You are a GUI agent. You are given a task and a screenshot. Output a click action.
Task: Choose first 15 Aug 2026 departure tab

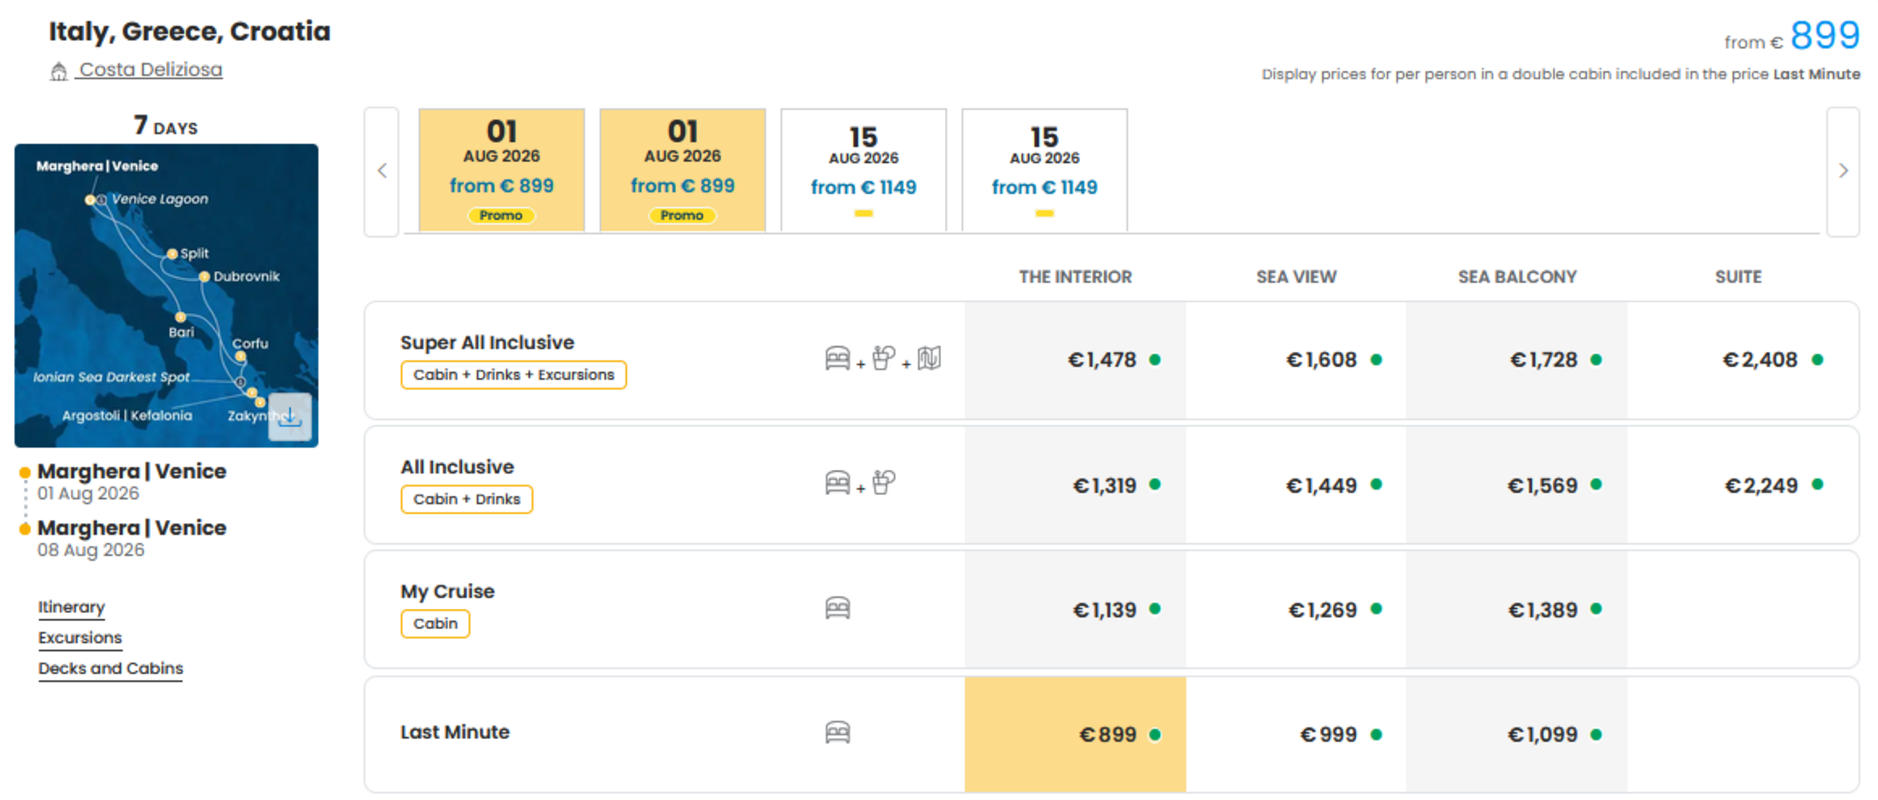[864, 170]
